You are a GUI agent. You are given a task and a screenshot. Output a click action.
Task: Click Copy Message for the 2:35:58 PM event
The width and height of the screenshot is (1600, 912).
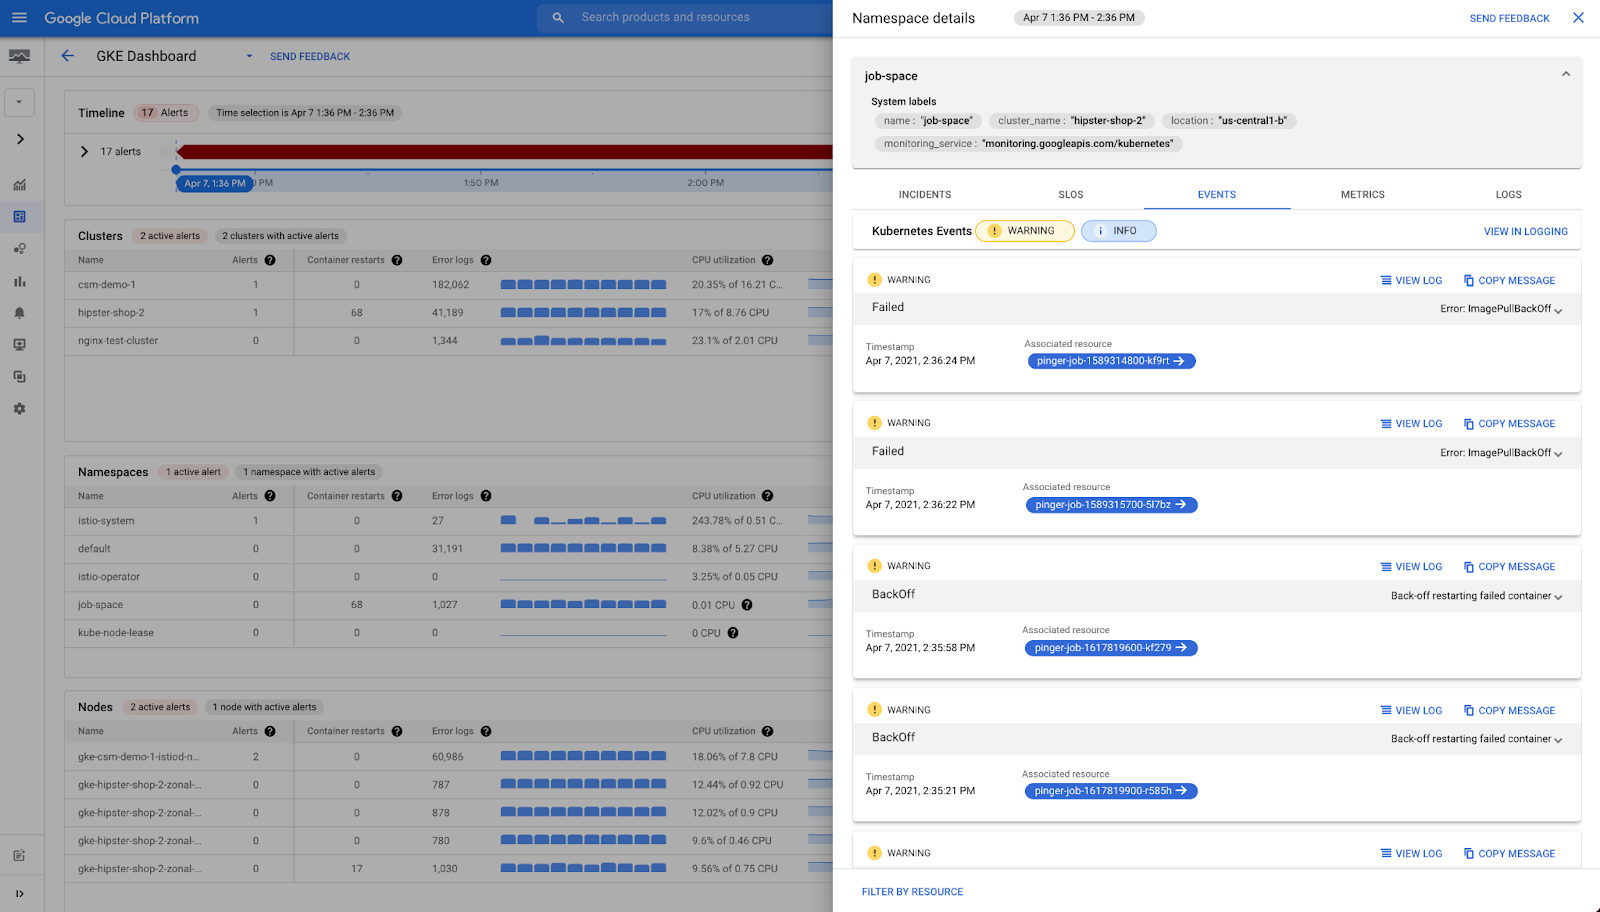(1509, 567)
